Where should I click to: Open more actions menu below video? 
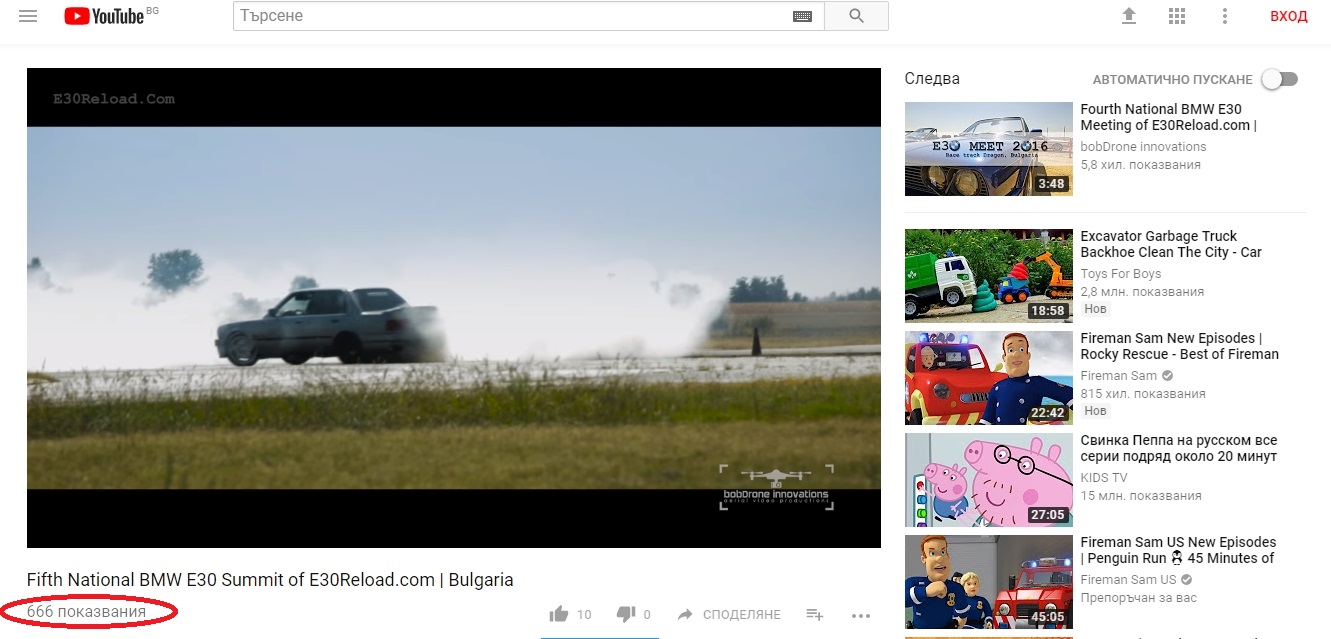click(861, 615)
